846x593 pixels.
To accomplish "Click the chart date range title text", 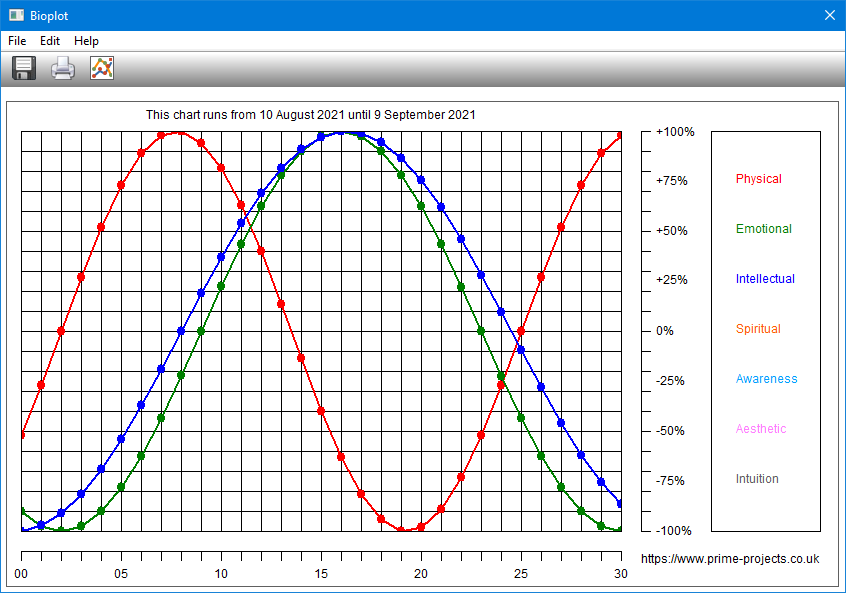I will pyautogui.click(x=310, y=115).
